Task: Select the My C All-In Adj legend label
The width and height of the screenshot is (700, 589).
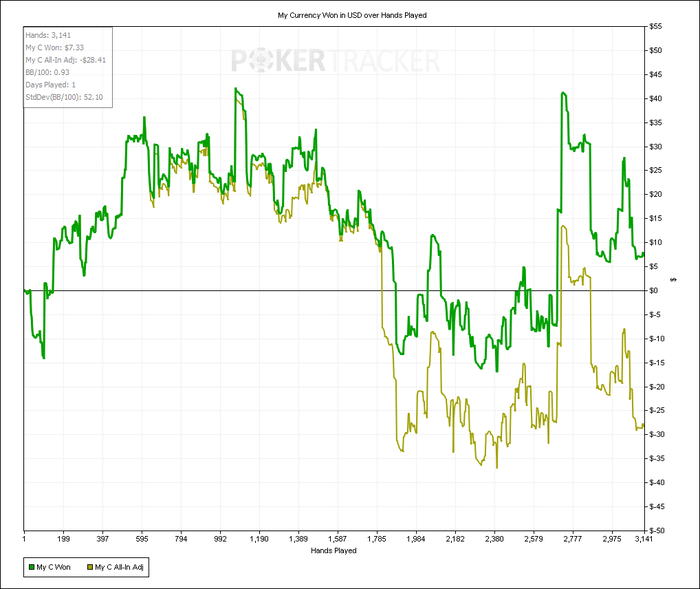Action: (x=119, y=567)
